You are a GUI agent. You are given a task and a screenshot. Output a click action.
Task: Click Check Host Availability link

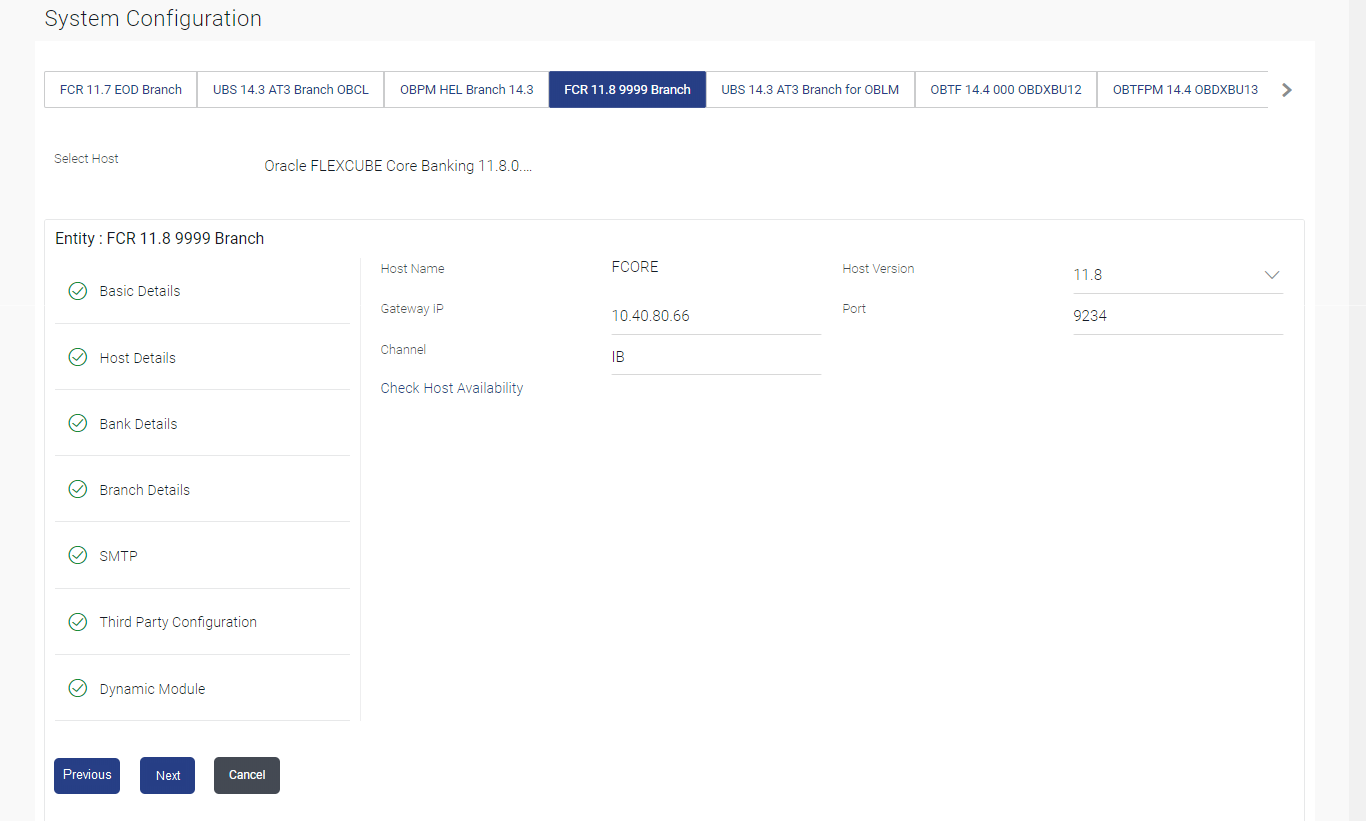tap(452, 388)
